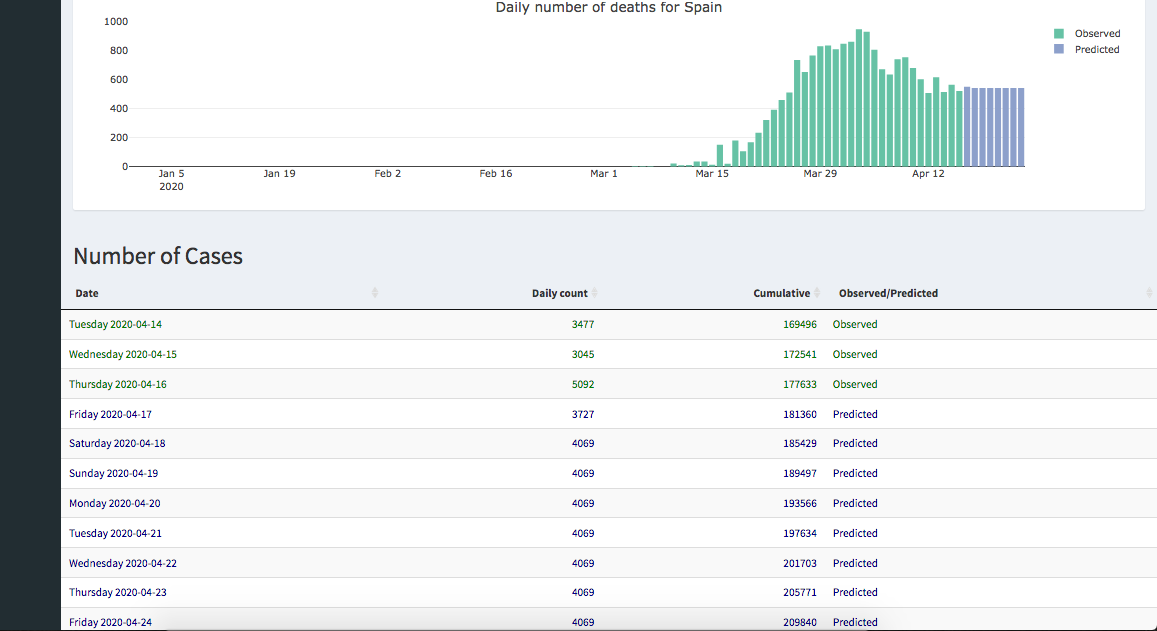Select the Cumulative column header text
Image resolution: width=1157 pixels, height=631 pixels.
(x=781, y=293)
